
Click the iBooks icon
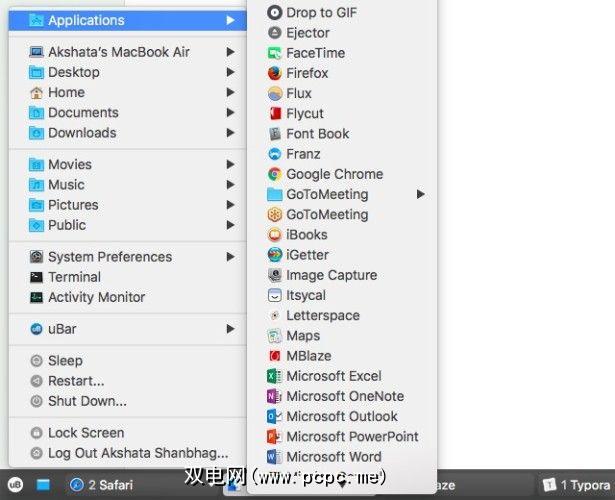tap(275, 235)
